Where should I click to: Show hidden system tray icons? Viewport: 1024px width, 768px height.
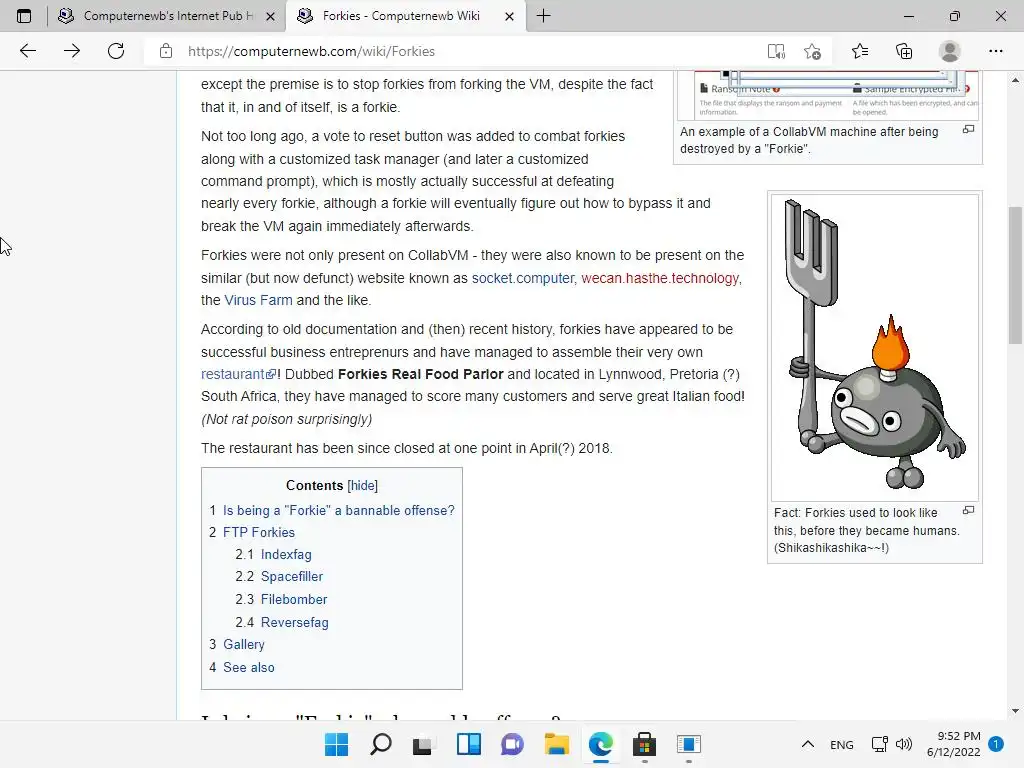click(808, 744)
